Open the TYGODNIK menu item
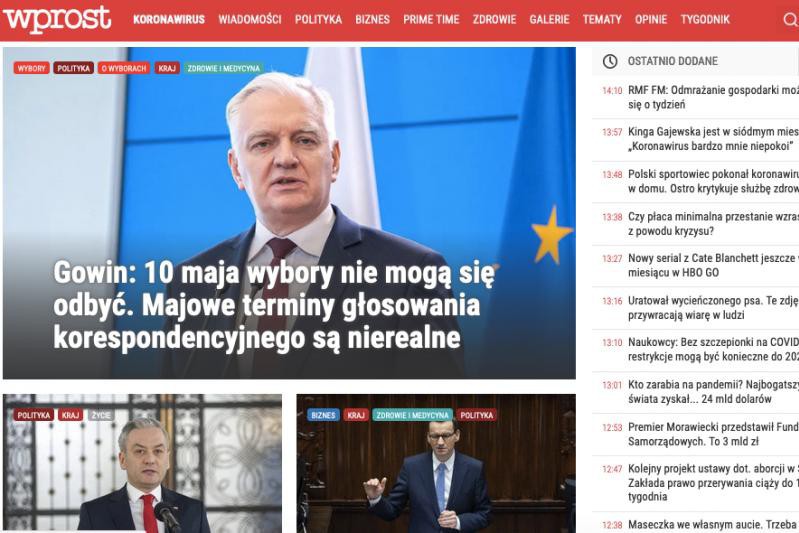Screen dimensions: 799x533 tap(705, 19)
